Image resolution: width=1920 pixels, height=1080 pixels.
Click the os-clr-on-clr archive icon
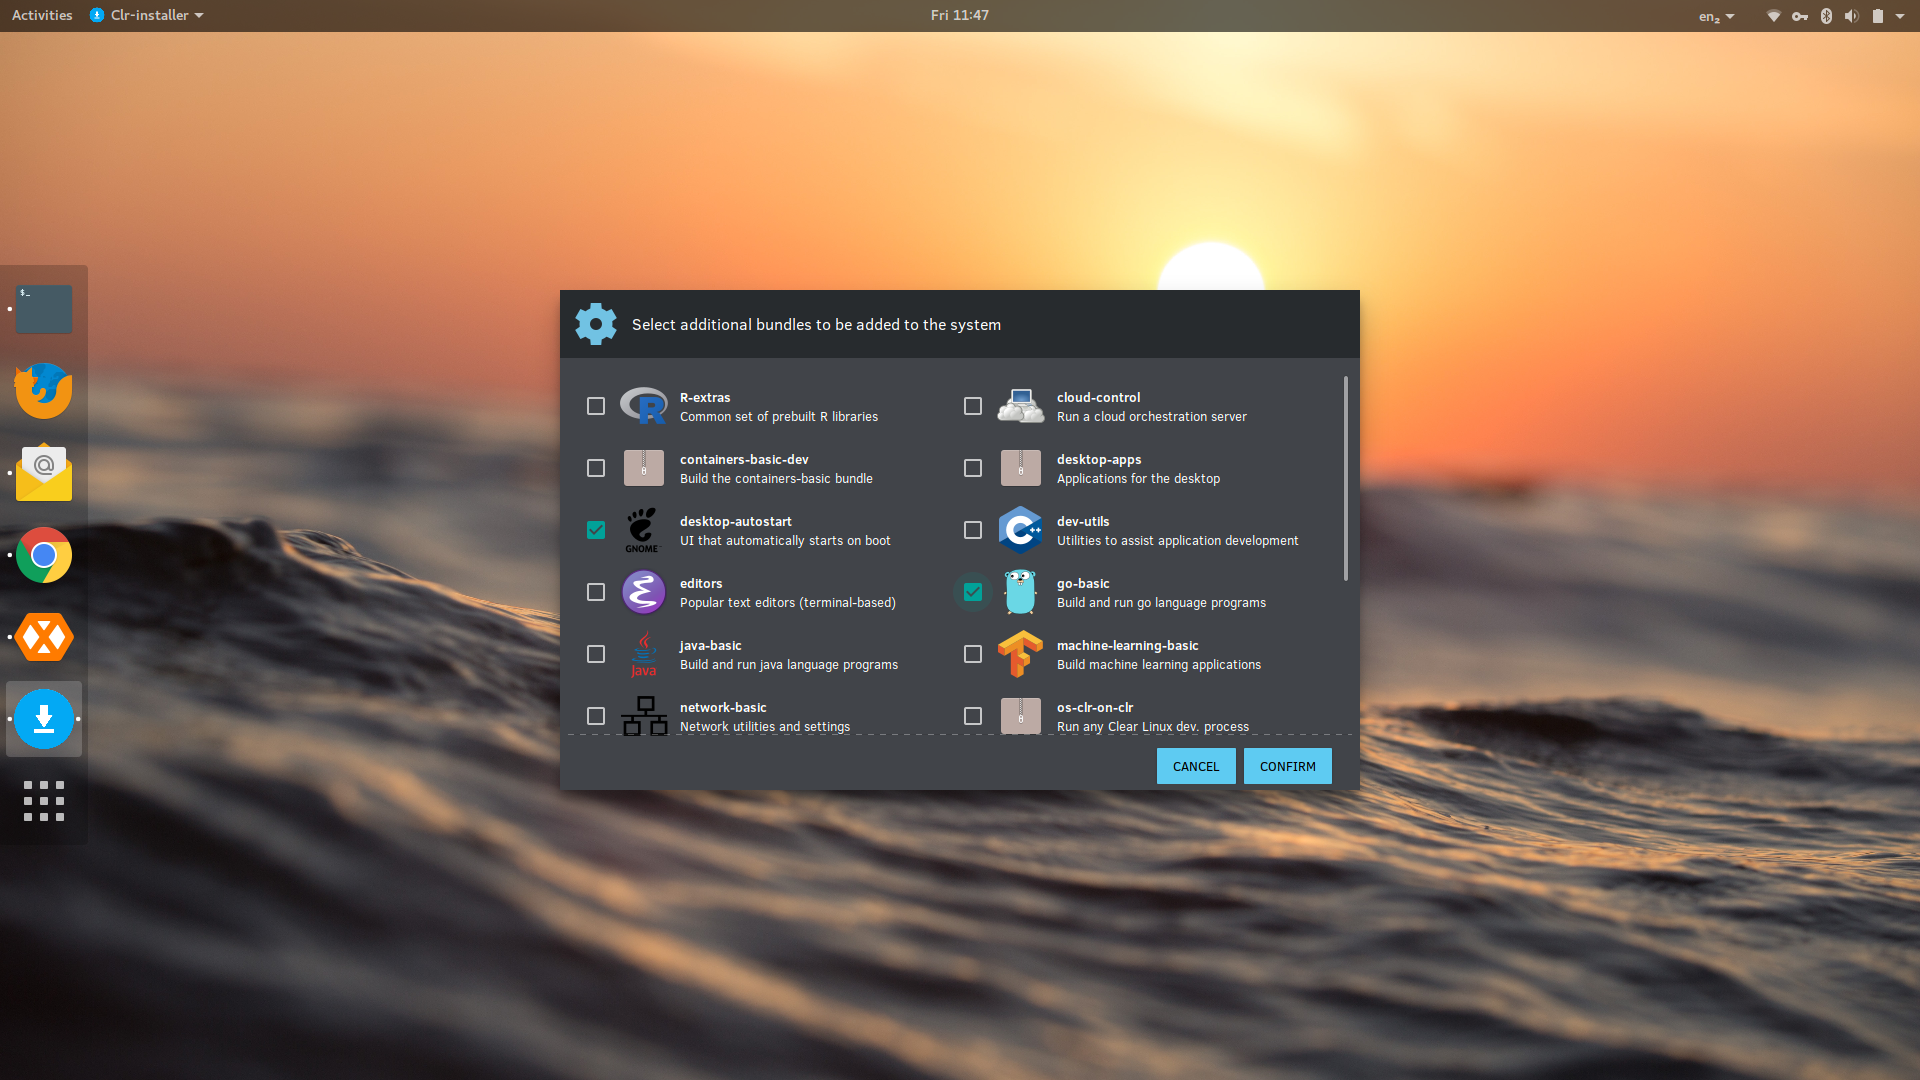[1020, 716]
